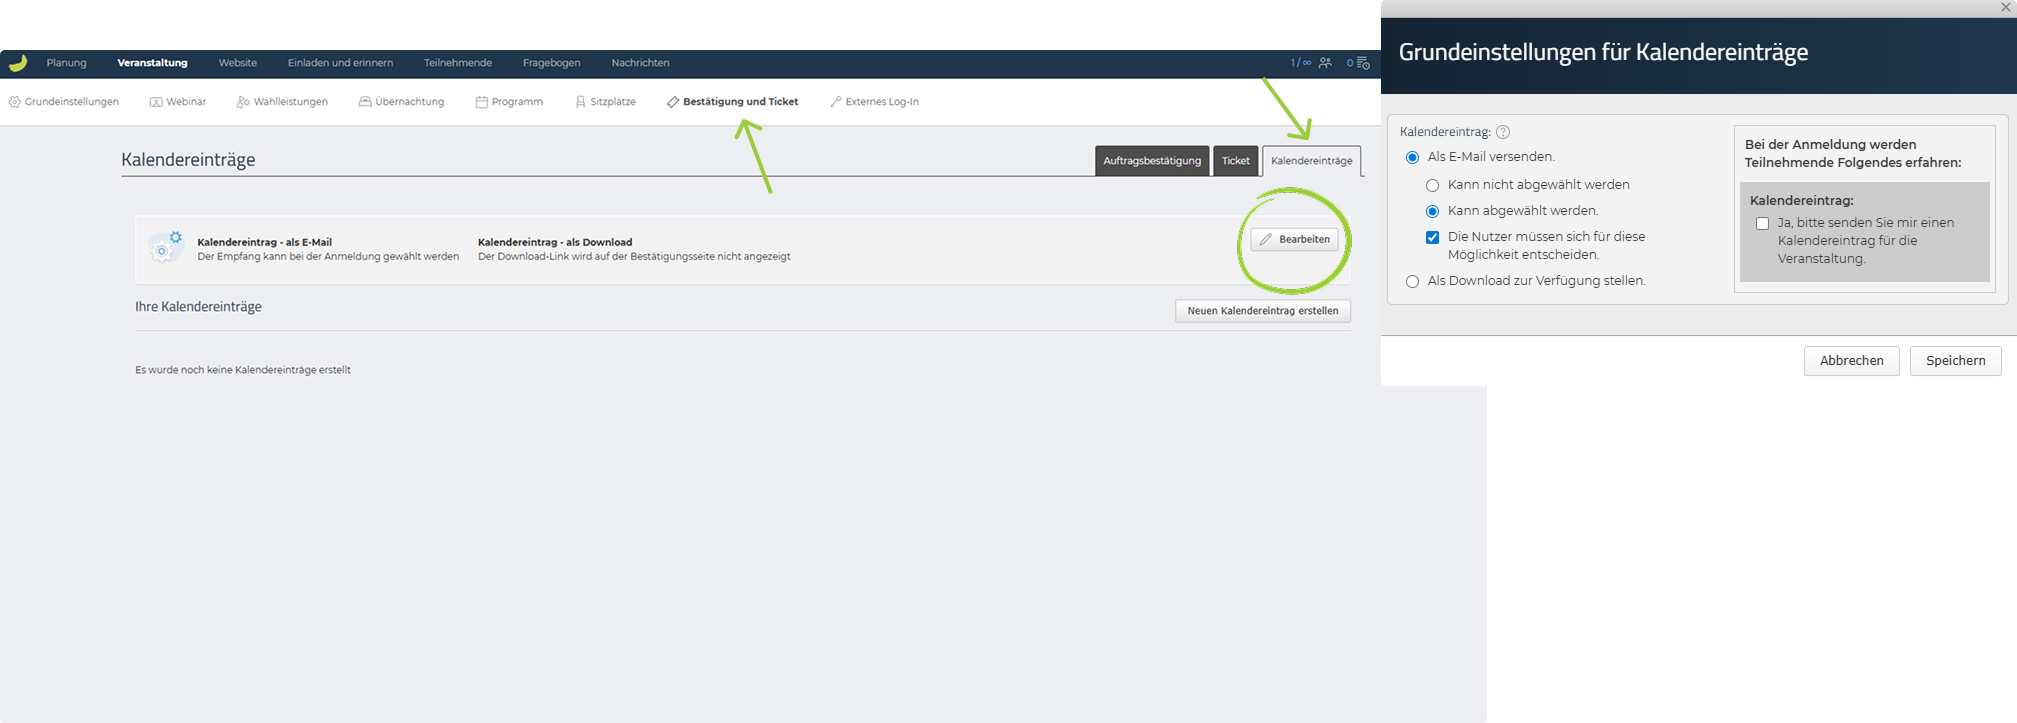The height and width of the screenshot is (723, 2017).
Task: Open the participants count icon
Action: (1325, 63)
